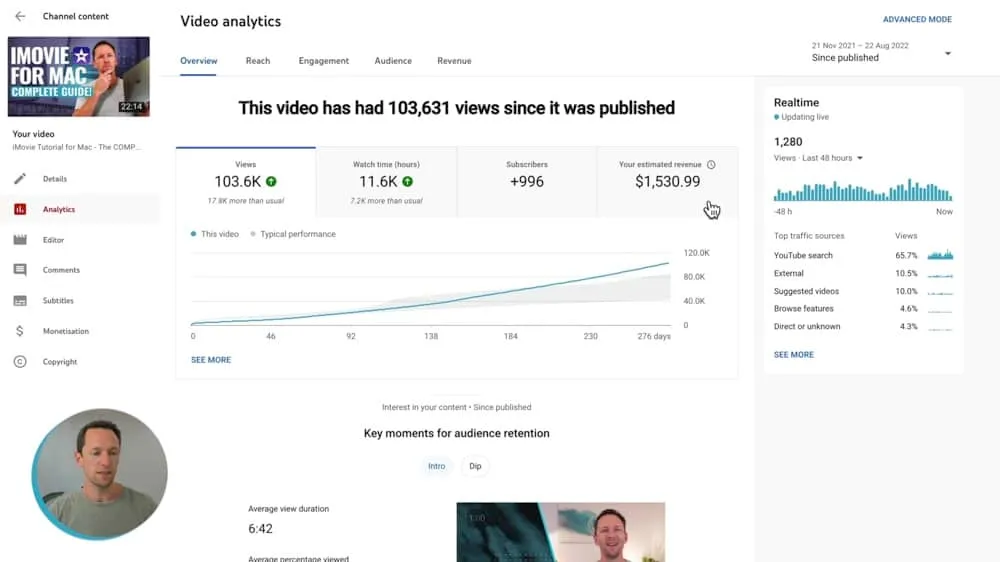Switch to the Reach tab
The image size is (1000, 562).
click(x=258, y=61)
